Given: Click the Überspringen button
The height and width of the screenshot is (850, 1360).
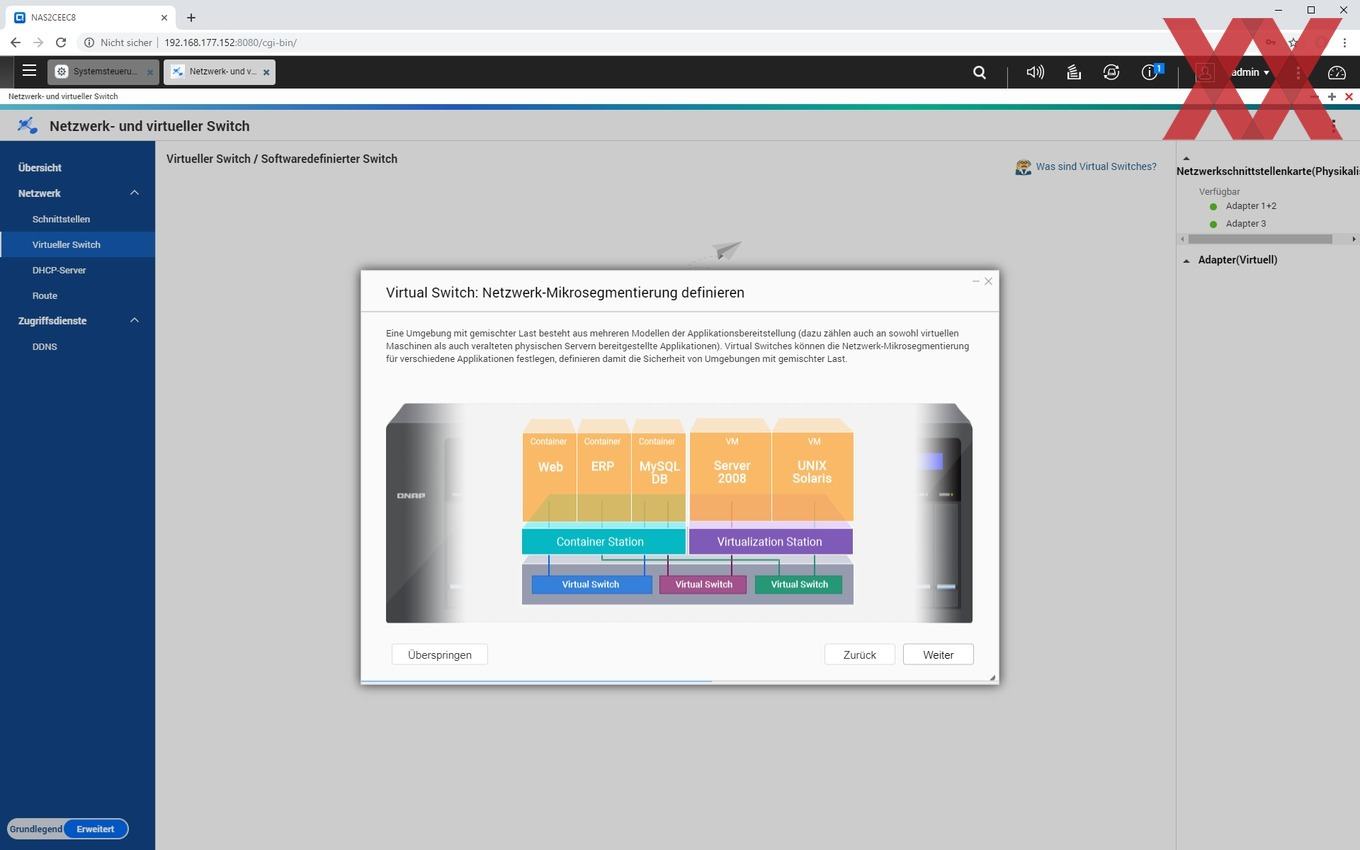Looking at the screenshot, I should point(440,655).
